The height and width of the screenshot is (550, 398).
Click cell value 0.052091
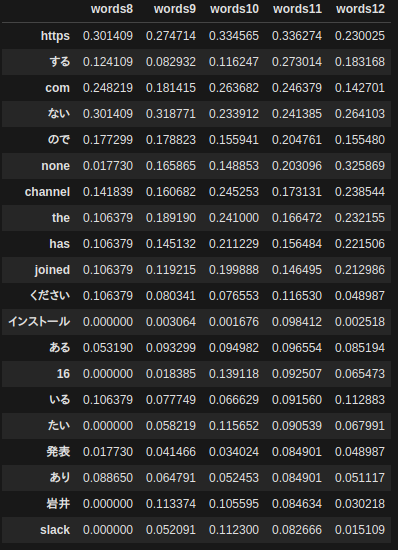point(171,530)
